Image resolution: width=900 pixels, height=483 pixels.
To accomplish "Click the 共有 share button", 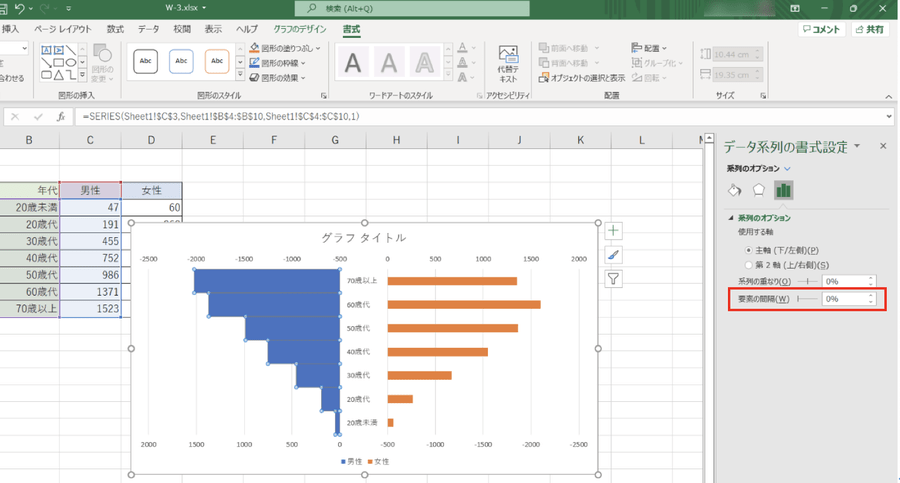I will click(869, 30).
